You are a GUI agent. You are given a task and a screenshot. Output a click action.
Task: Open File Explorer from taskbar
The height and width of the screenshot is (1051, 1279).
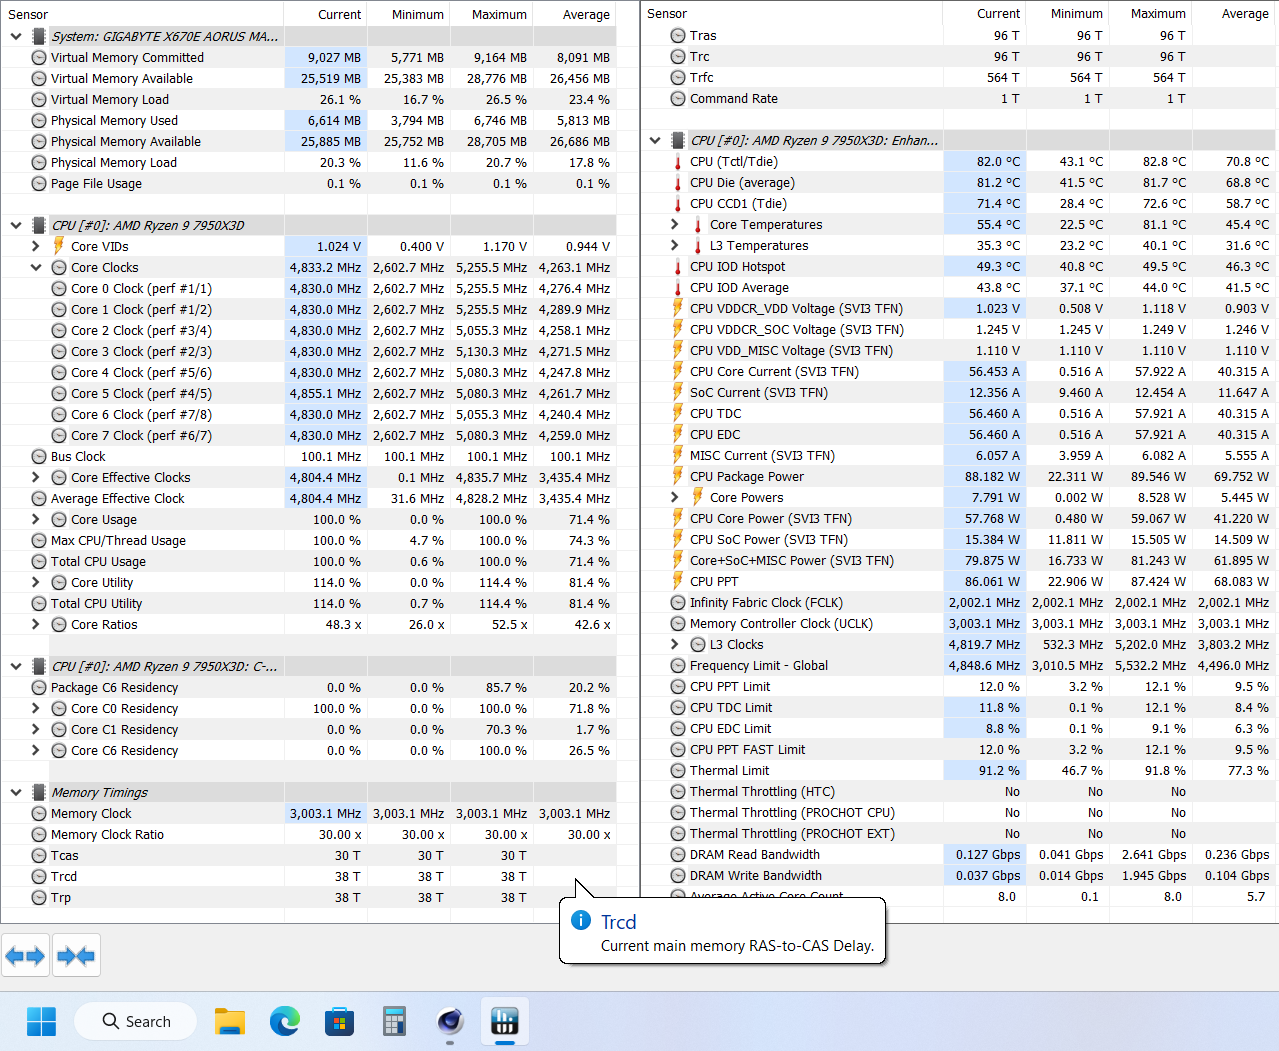230,1021
